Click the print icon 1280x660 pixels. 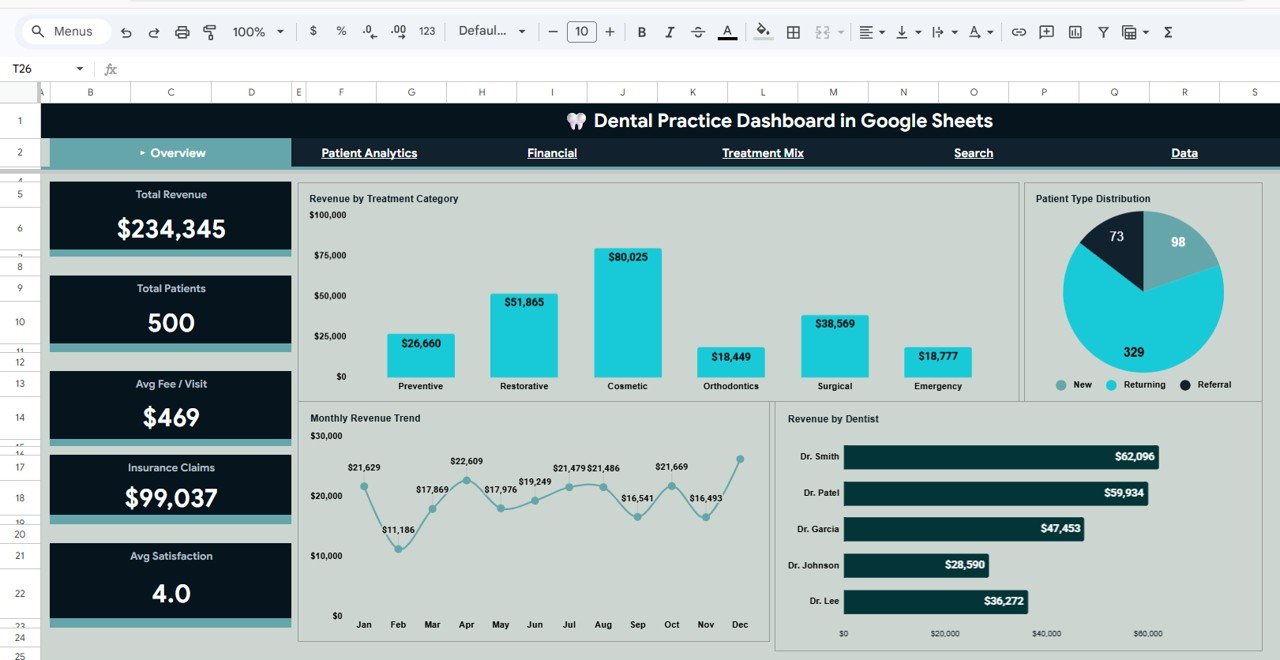(182, 32)
